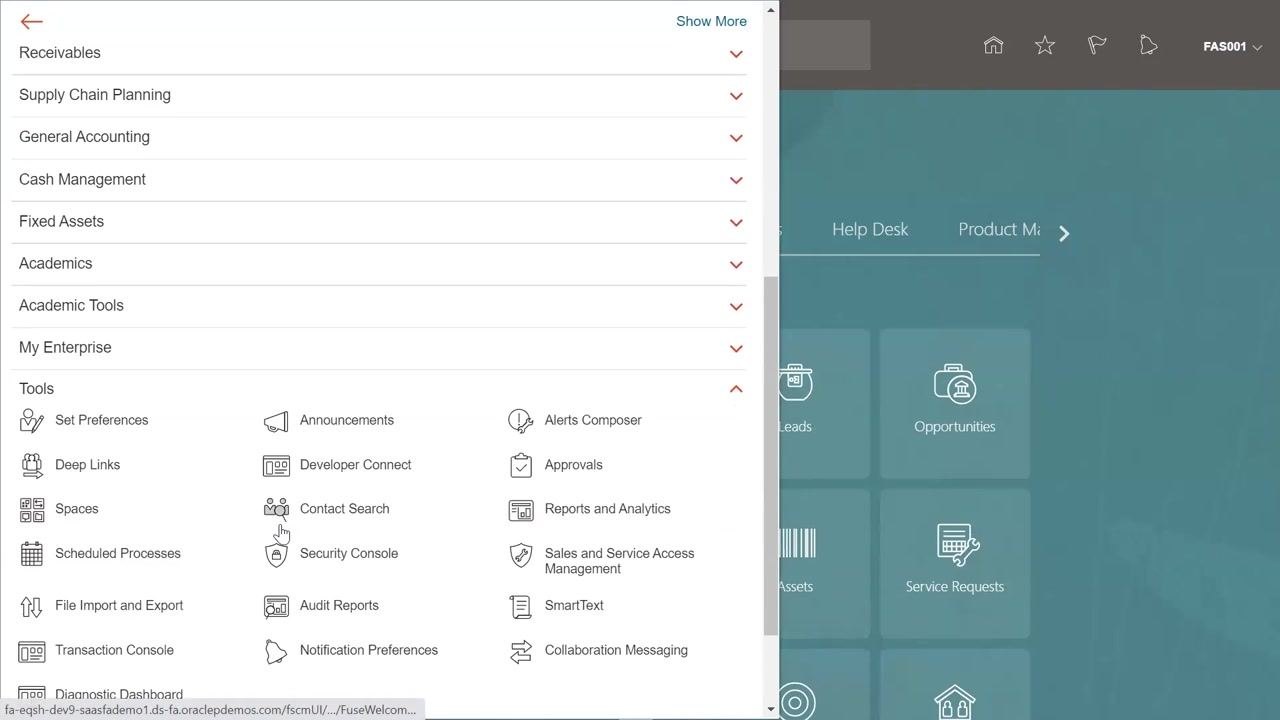The height and width of the screenshot is (720, 1280).
Task: Open the Service Requests tile
Action: tap(955, 563)
